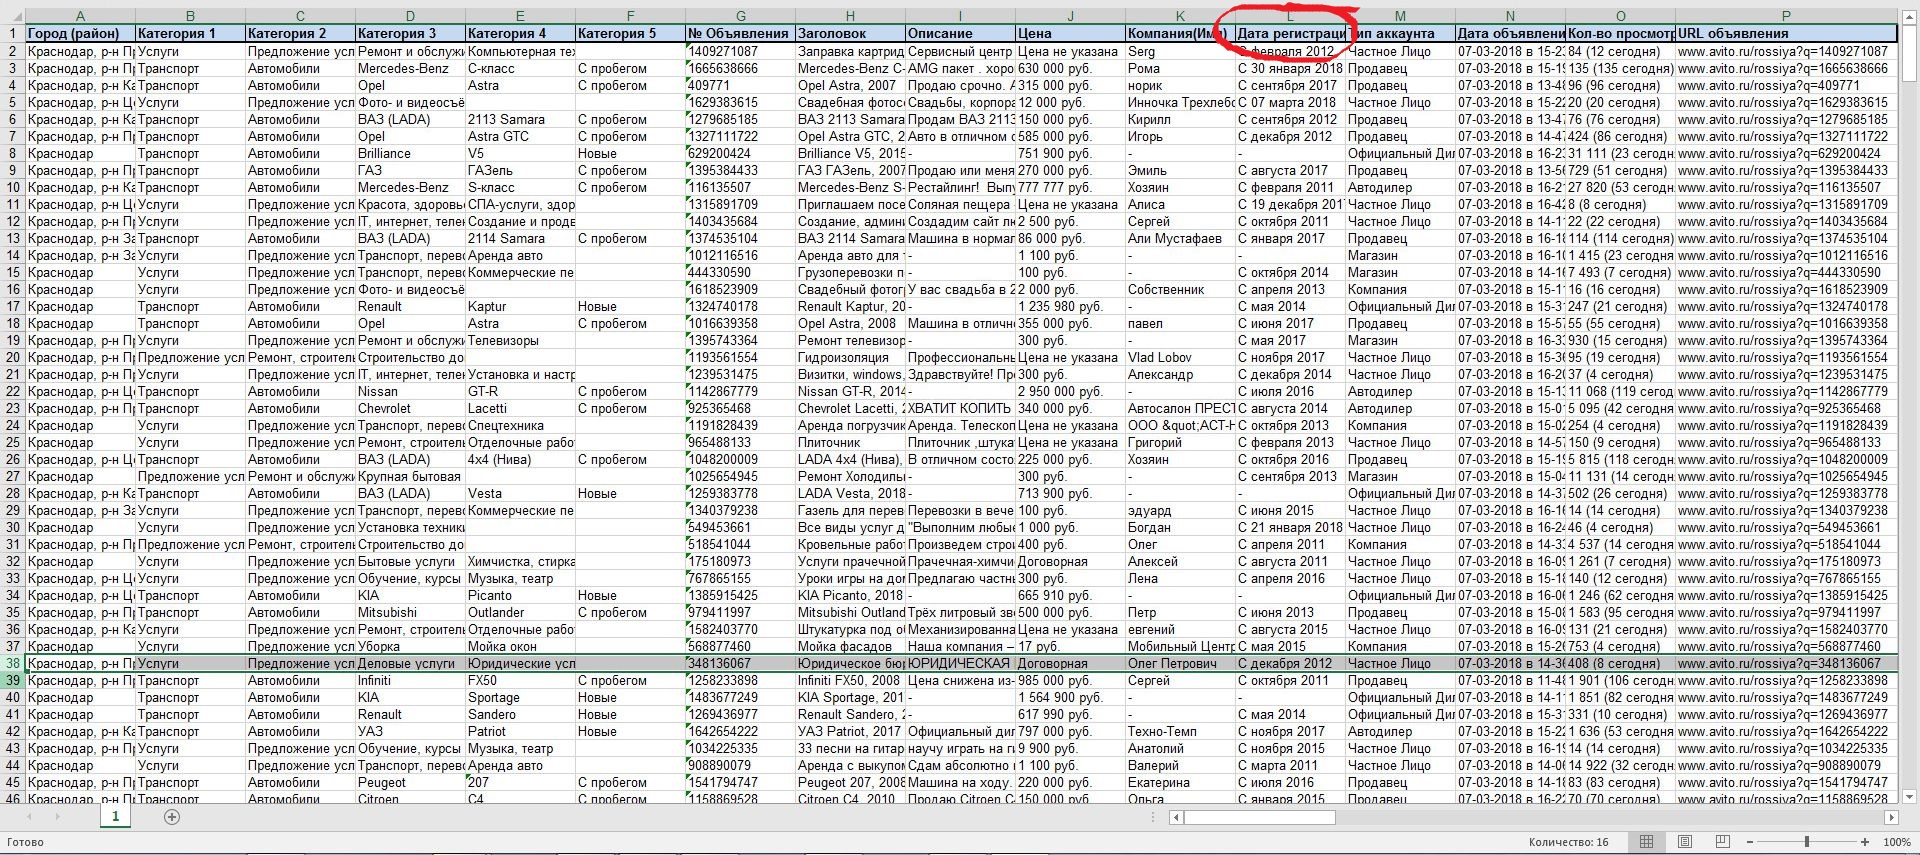Click cell containing 'Олег Петрович'
Viewport: 1920px width, 855px height.
coord(1180,663)
